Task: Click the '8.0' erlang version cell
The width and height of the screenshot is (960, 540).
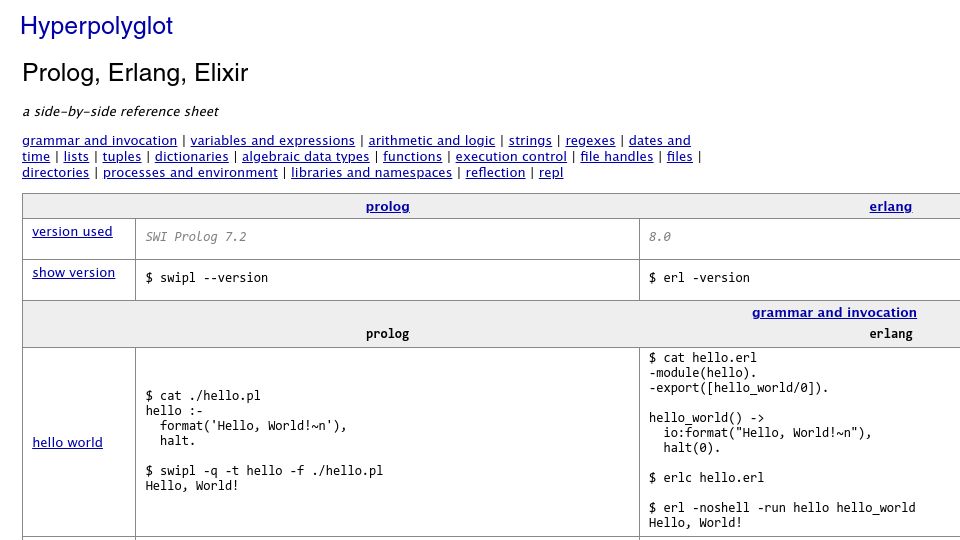Action: (x=659, y=237)
